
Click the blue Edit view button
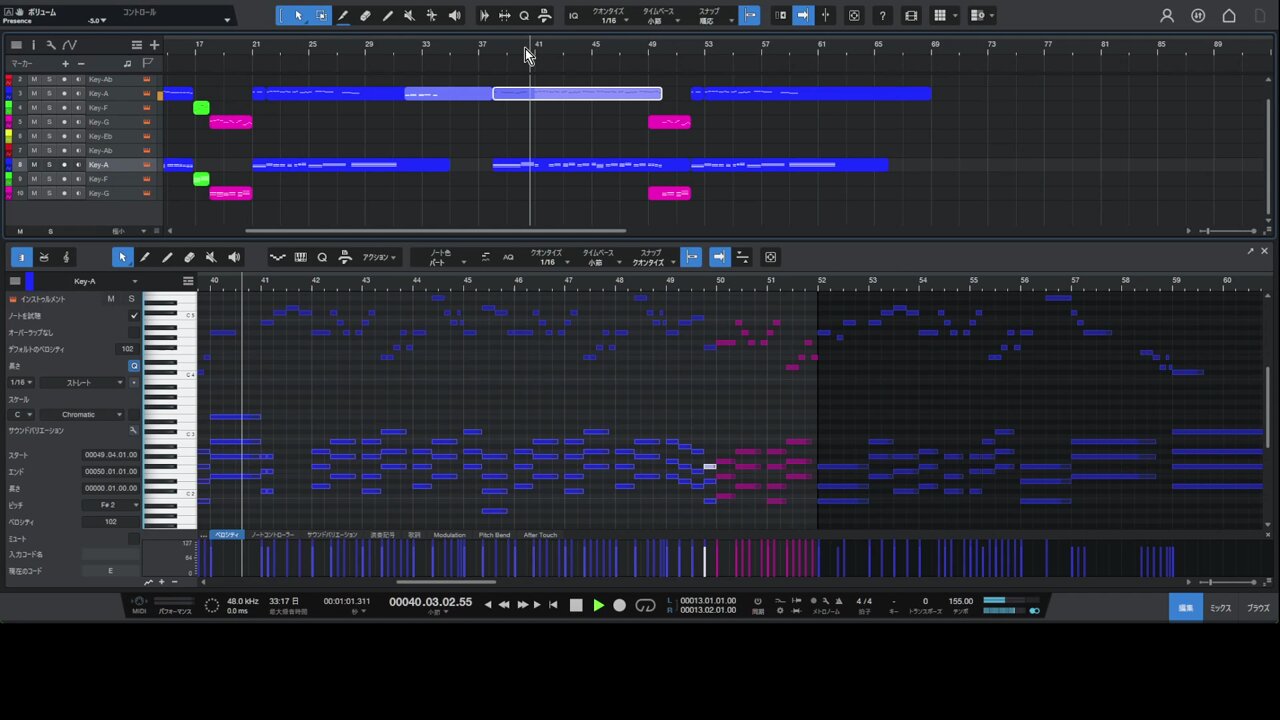[1185, 607]
